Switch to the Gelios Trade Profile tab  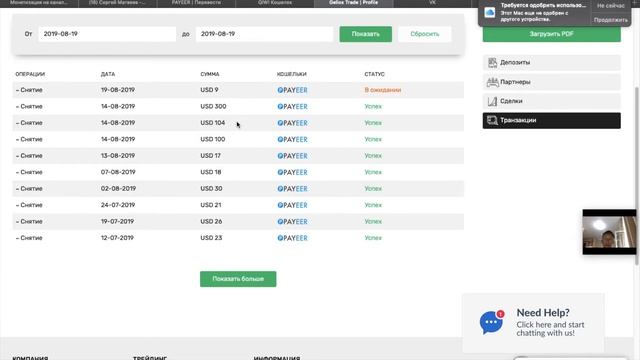353,3
